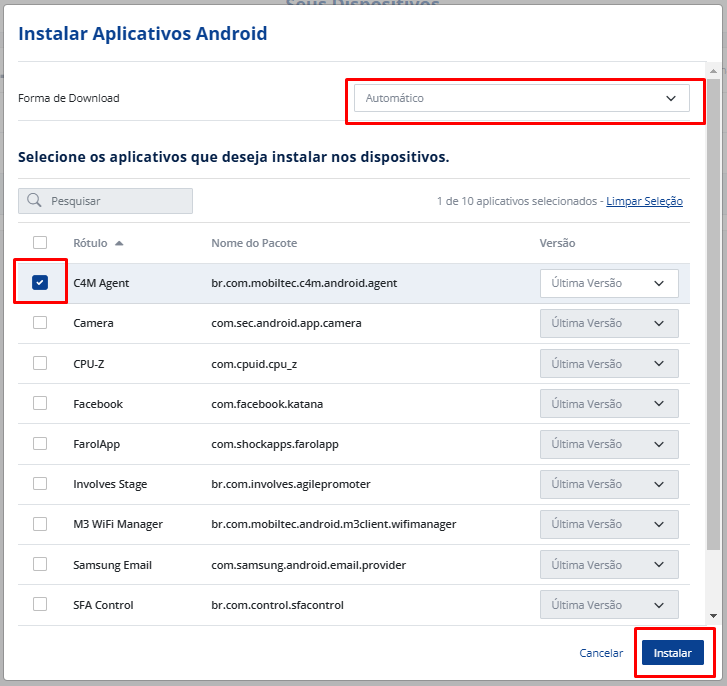Select the C4M Agent label

(x=101, y=283)
